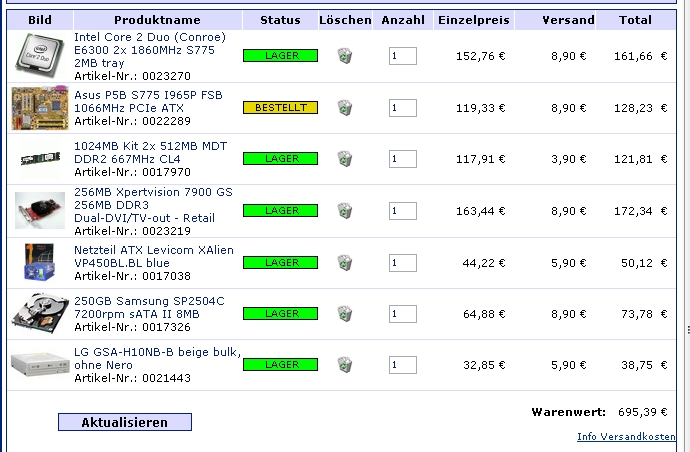The width and height of the screenshot is (690, 452).
Task: Click LAGER badge in 1024MB Kit row
Action: (x=280, y=158)
